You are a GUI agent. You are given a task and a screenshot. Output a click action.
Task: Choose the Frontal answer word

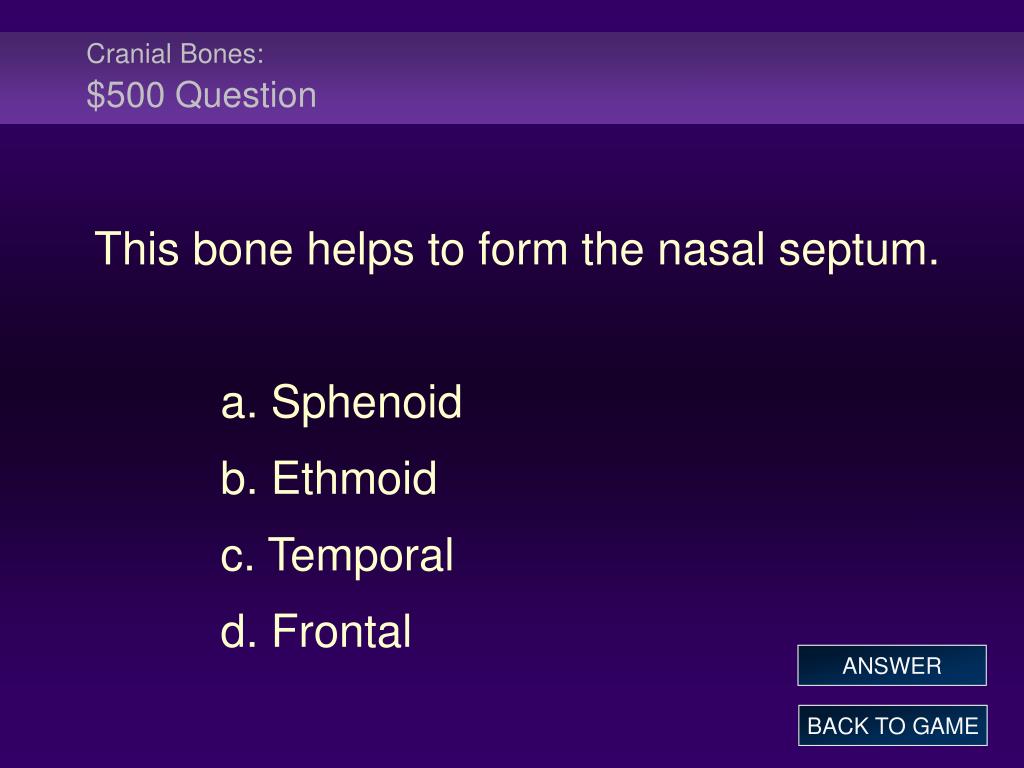342,632
